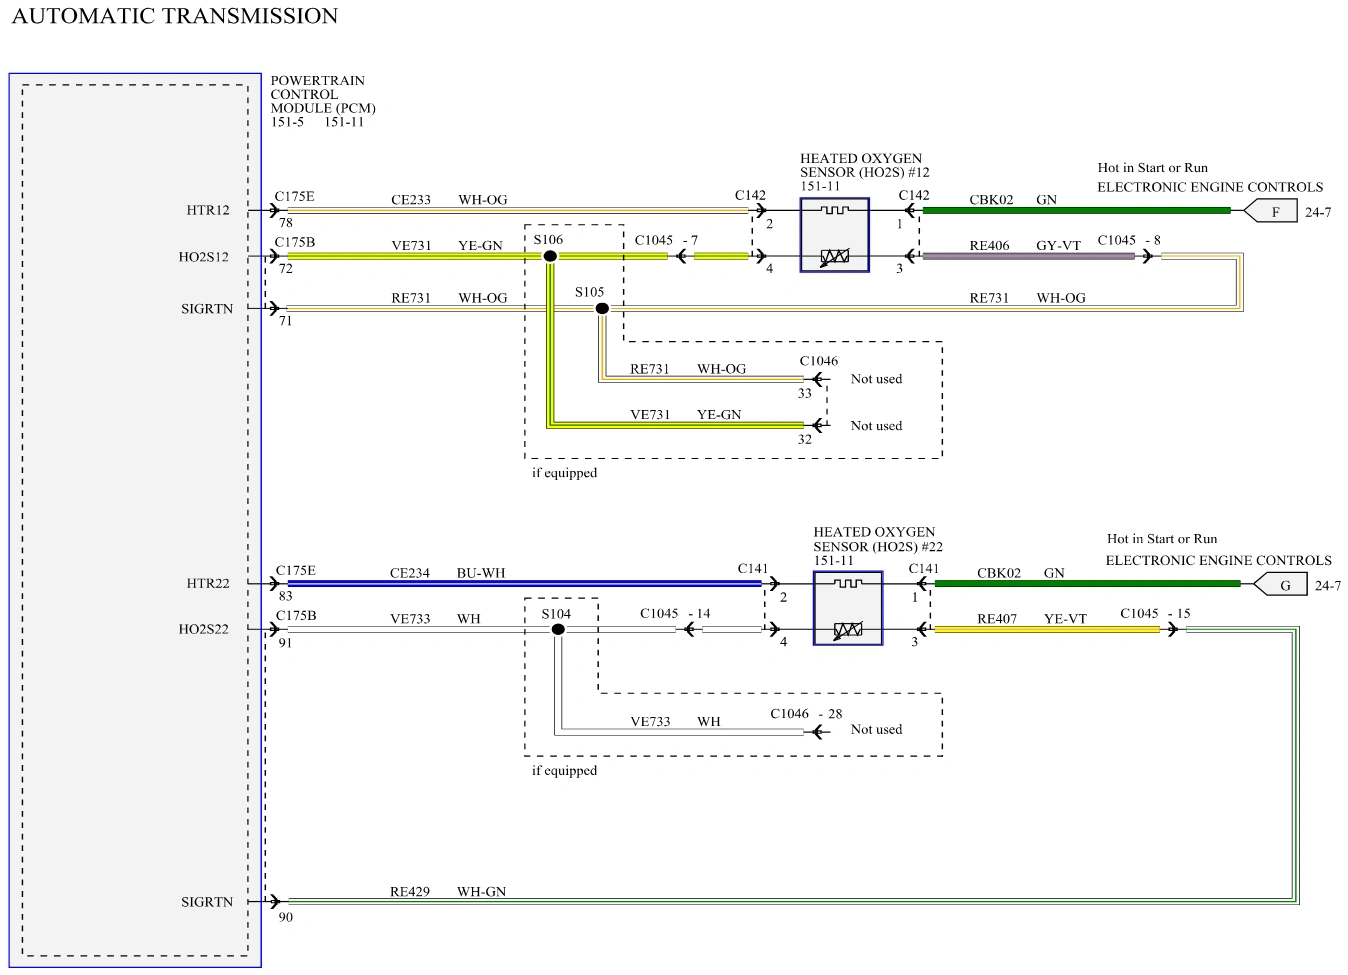Select the S106 splice dot
The height and width of the screenshot is (975, 1348).
coord(550,257)
